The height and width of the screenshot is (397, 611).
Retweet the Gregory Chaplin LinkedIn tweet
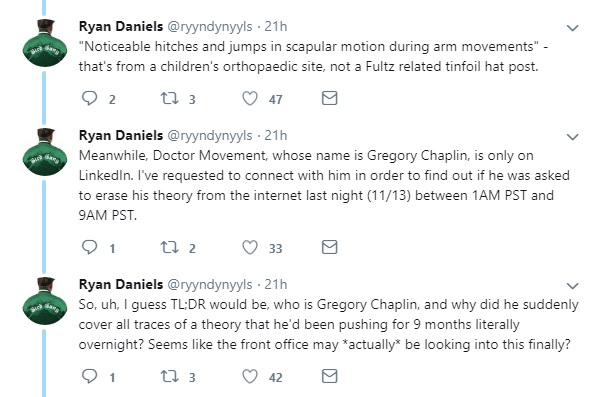click(x=170, y=247)
